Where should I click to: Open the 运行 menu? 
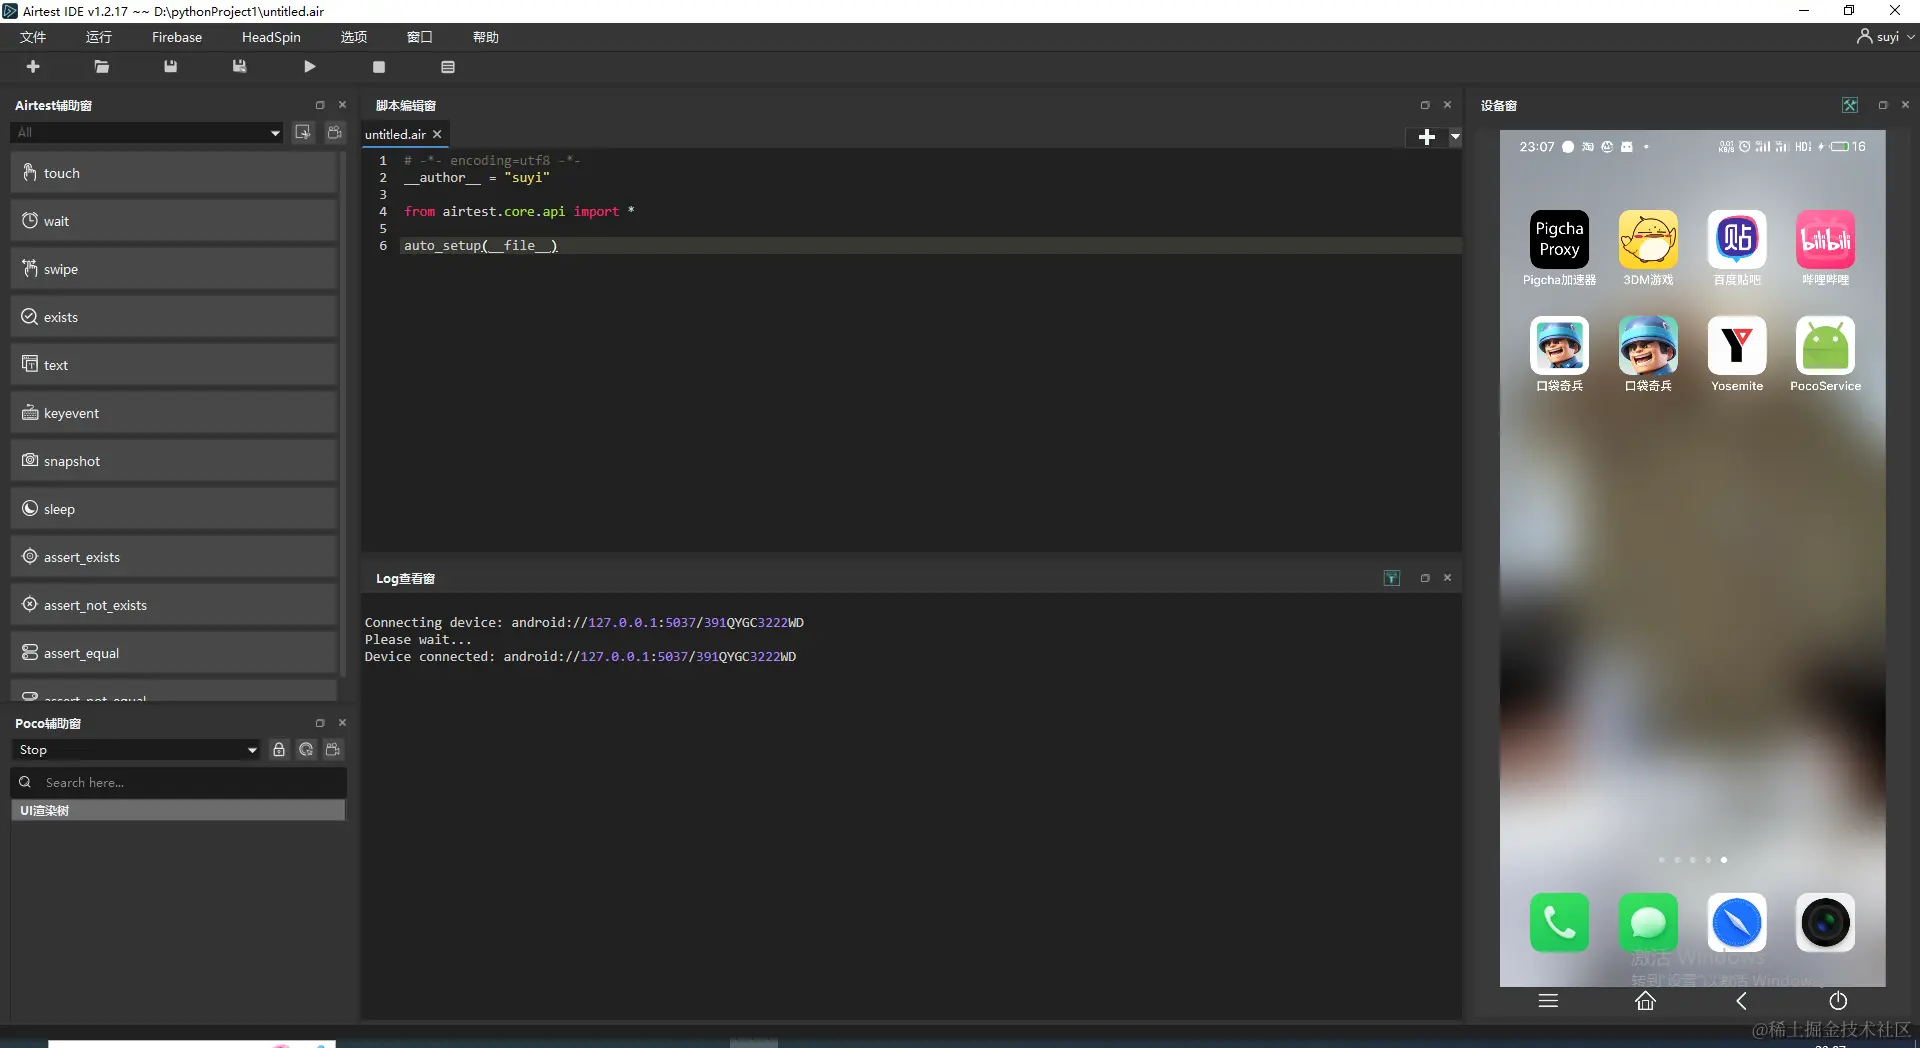(99, 37)
